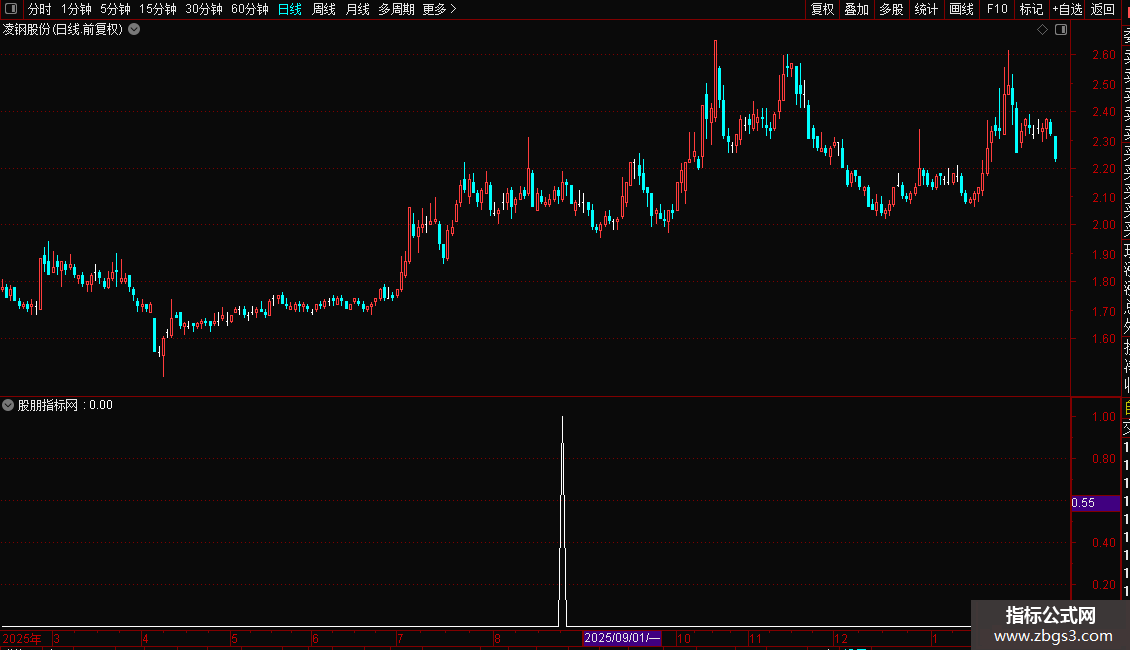Open dropdown beside 凌钢股份 chart title
Image resolution: width=1130 pixels, height=650 pixels.
[x=134, y=30]
